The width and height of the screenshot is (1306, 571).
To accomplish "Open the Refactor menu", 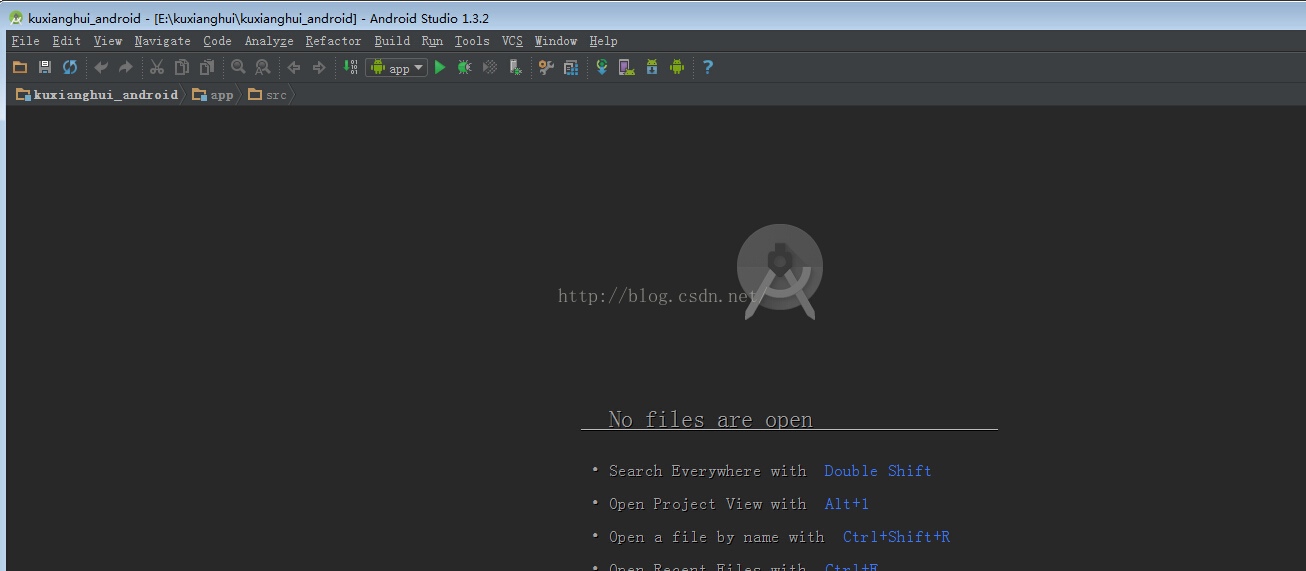I will coord(334,41).
